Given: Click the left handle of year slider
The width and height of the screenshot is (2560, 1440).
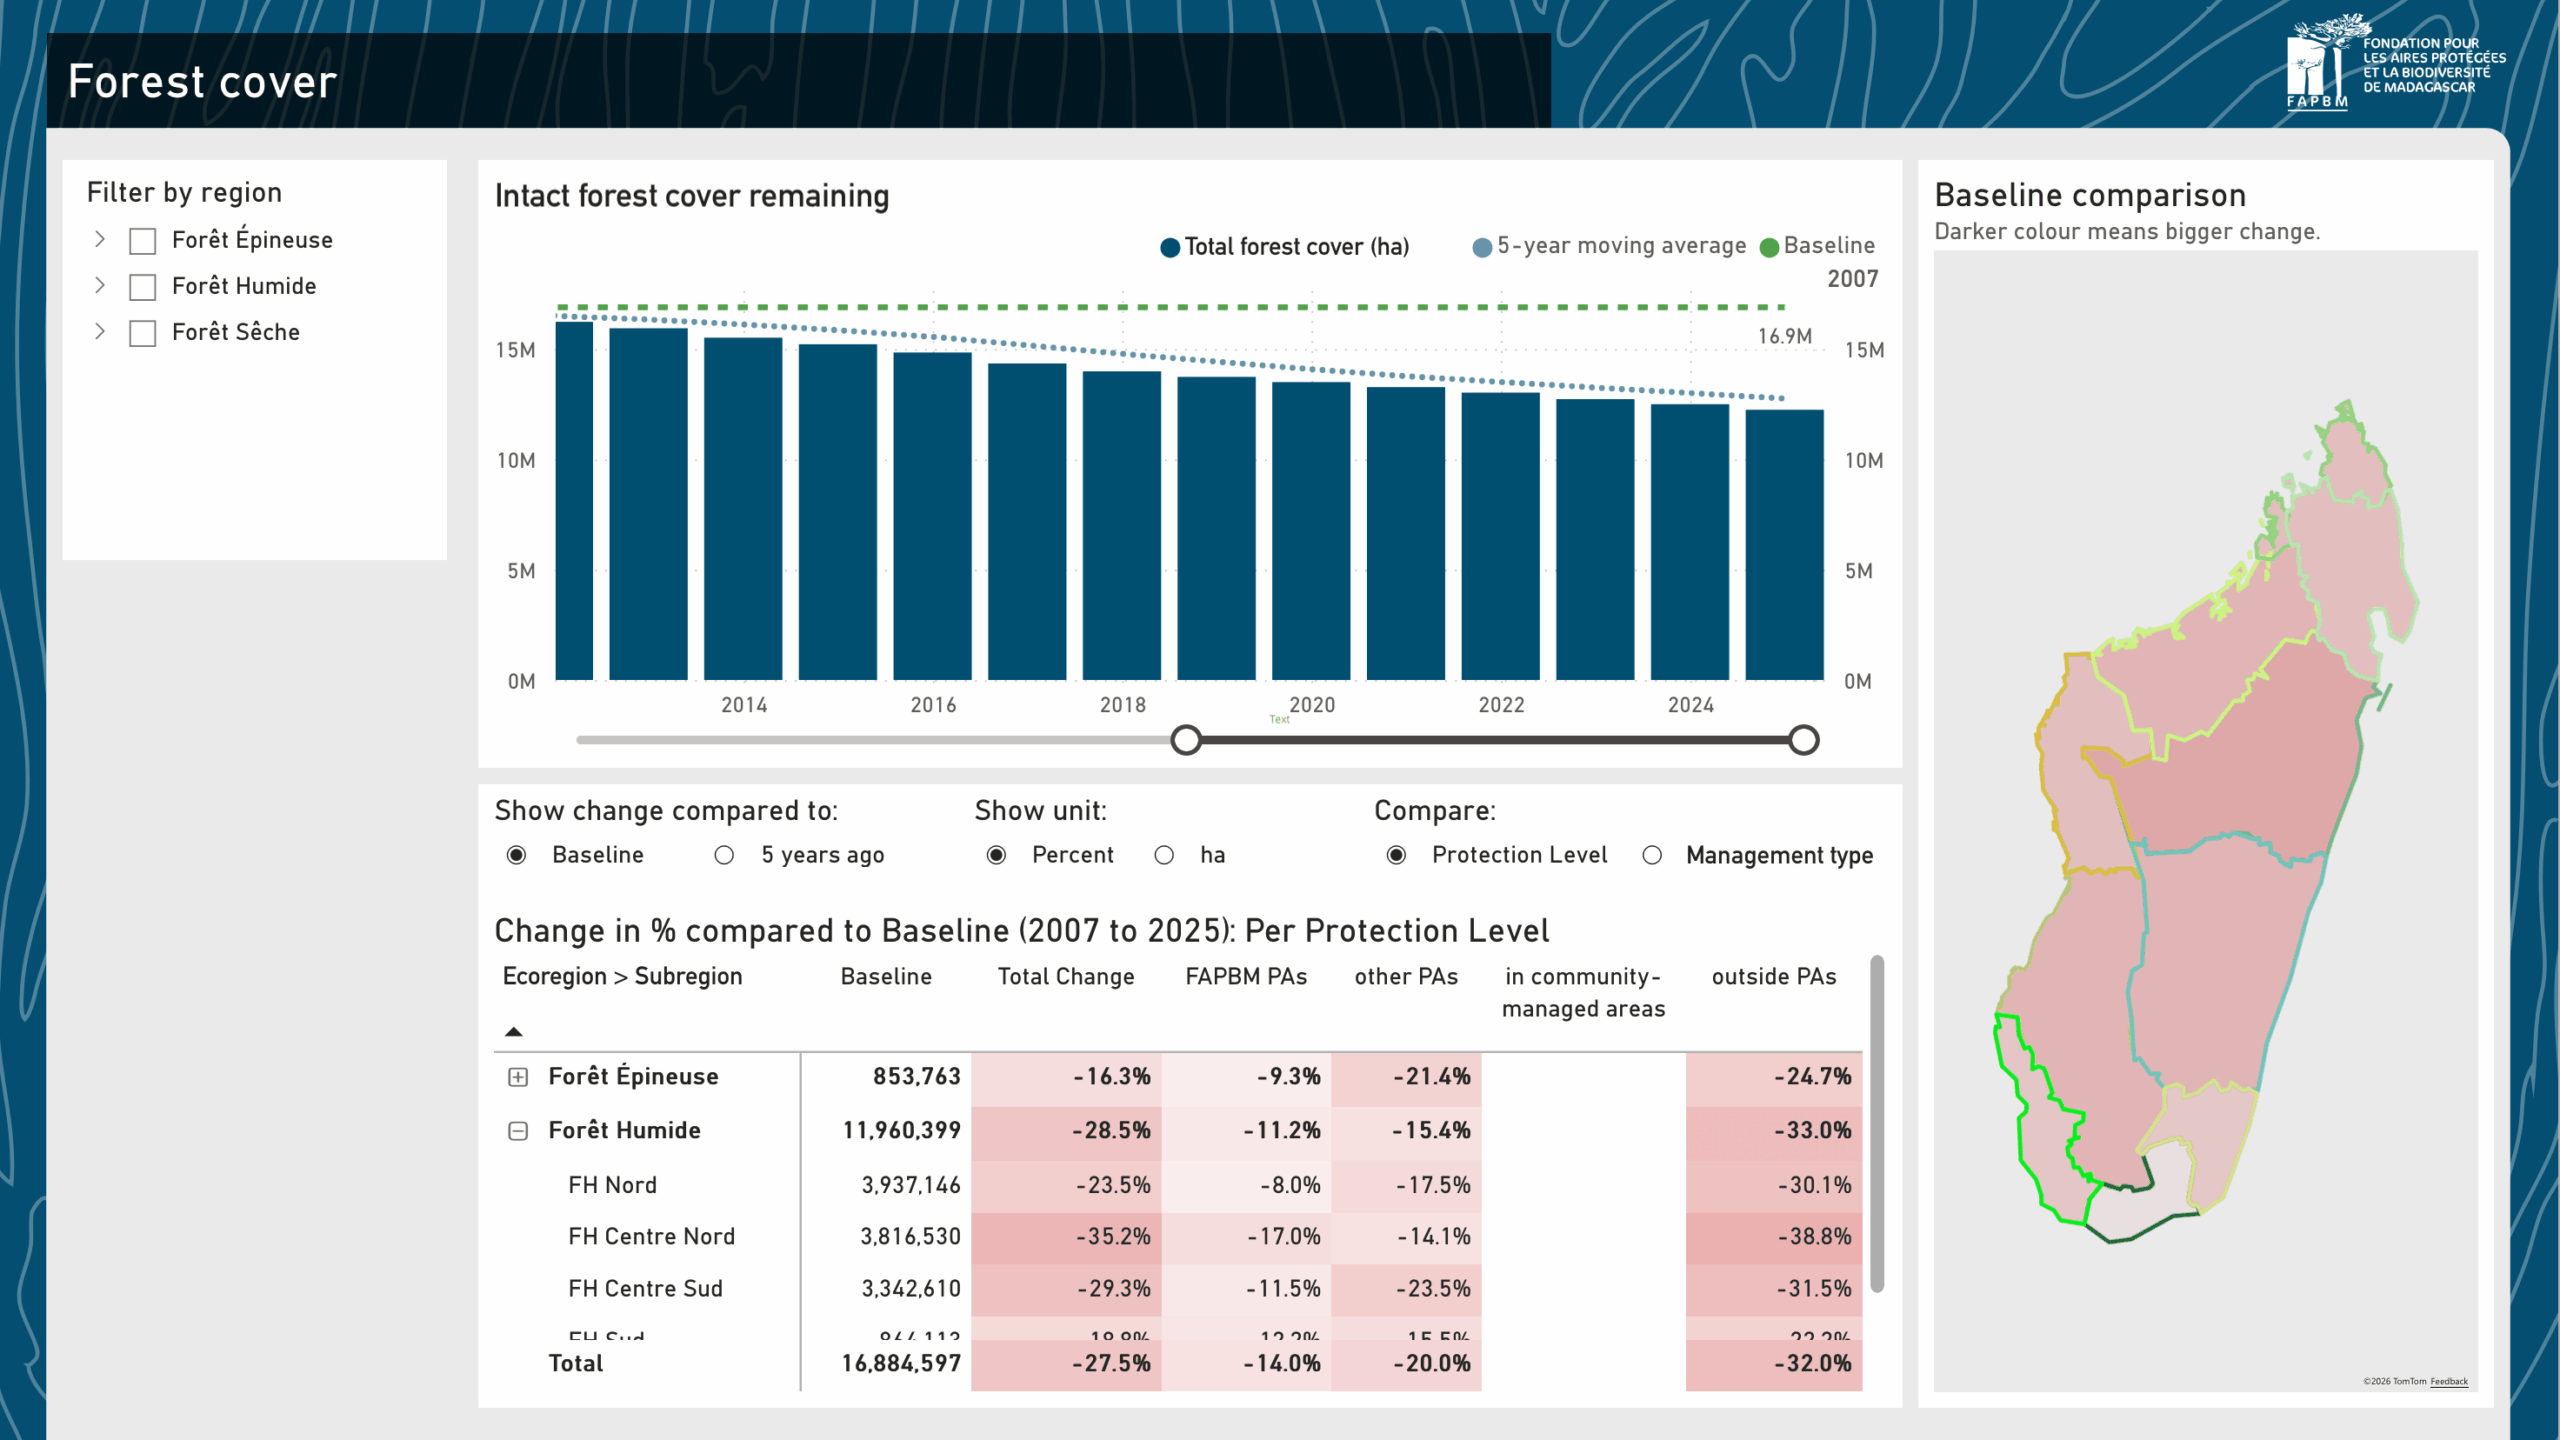Looking at the screenshot, I should coord(1186,740).
